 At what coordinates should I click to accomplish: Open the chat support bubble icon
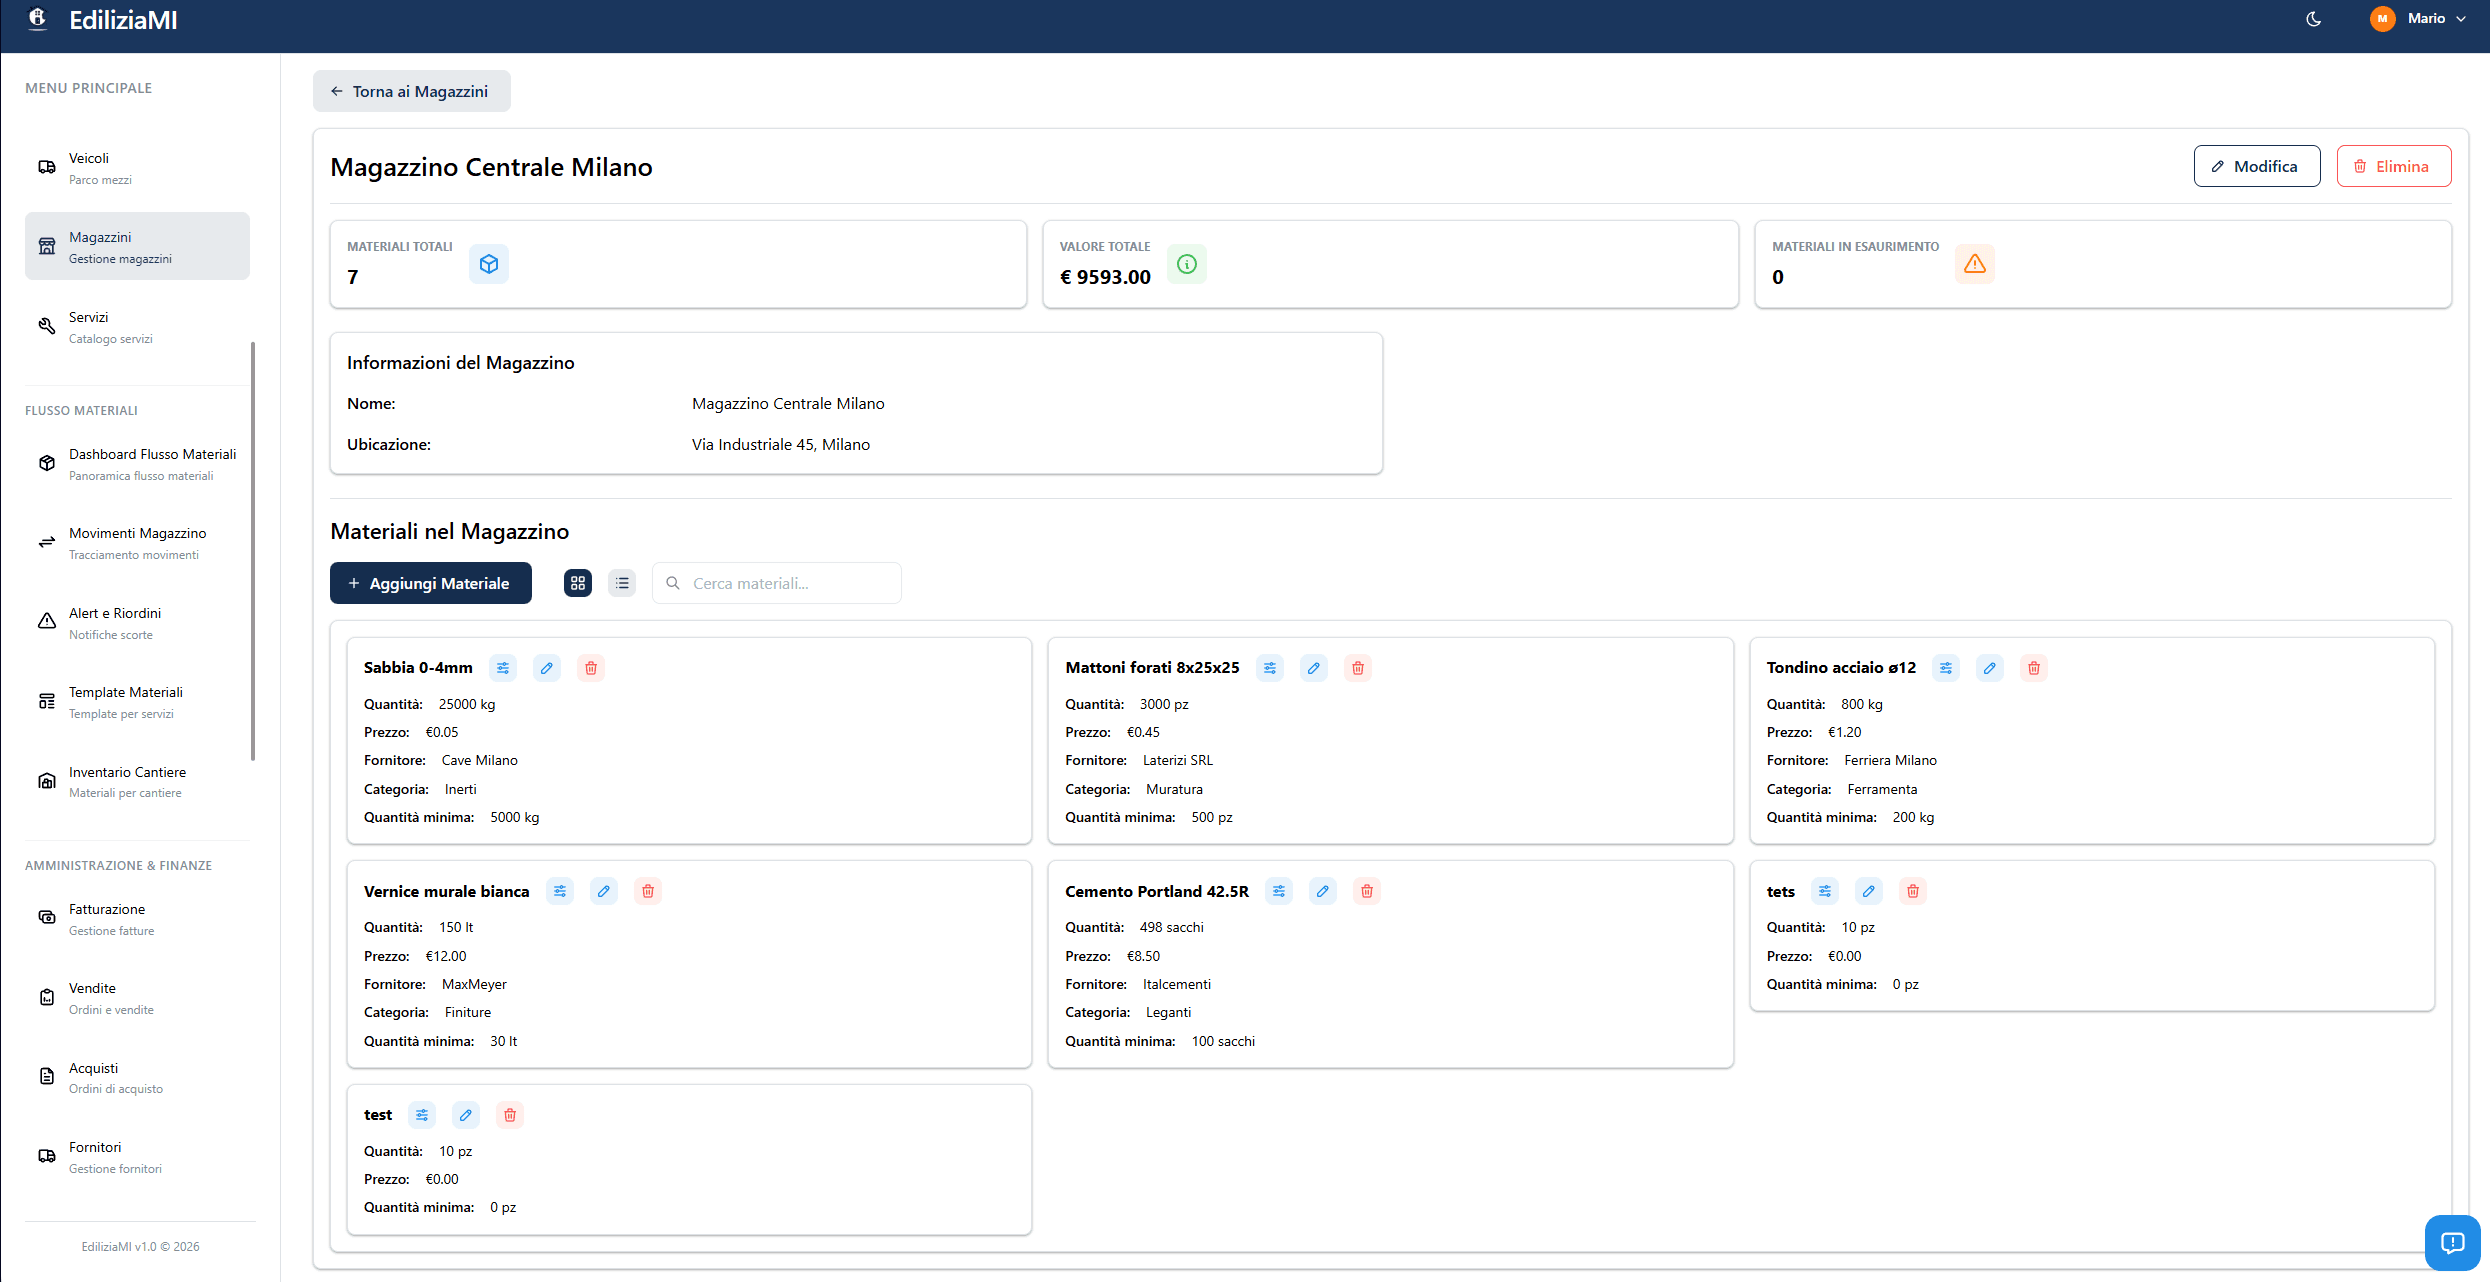click(x=2452, y=1242)
